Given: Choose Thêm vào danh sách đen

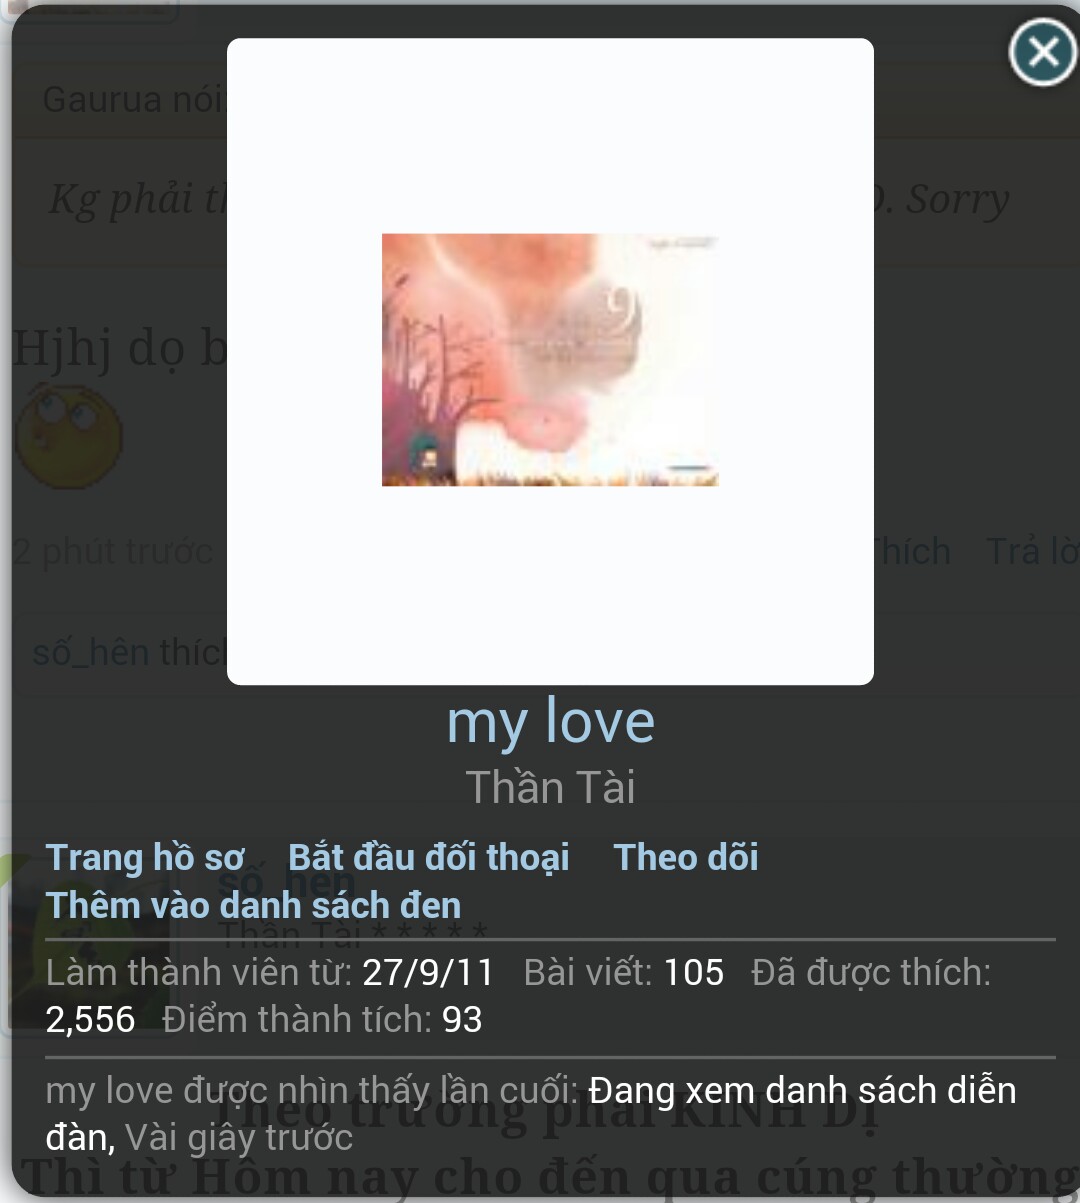Looking at the screenshot, I should pos(254,905).
